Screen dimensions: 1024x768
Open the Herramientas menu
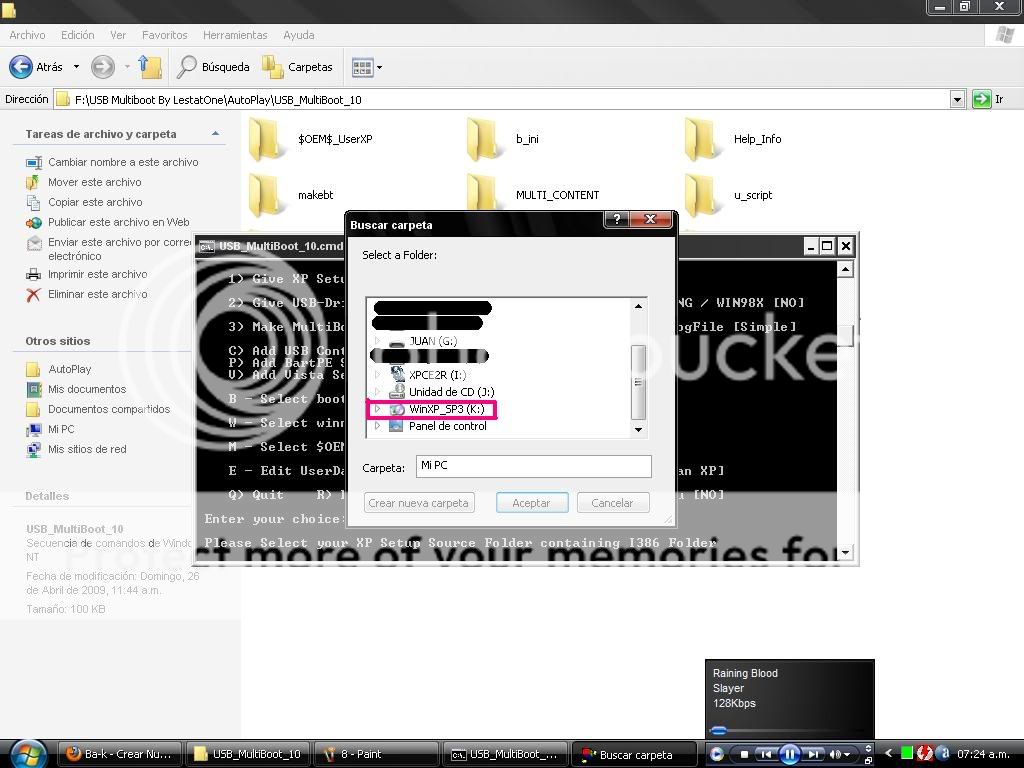(235, 35)
